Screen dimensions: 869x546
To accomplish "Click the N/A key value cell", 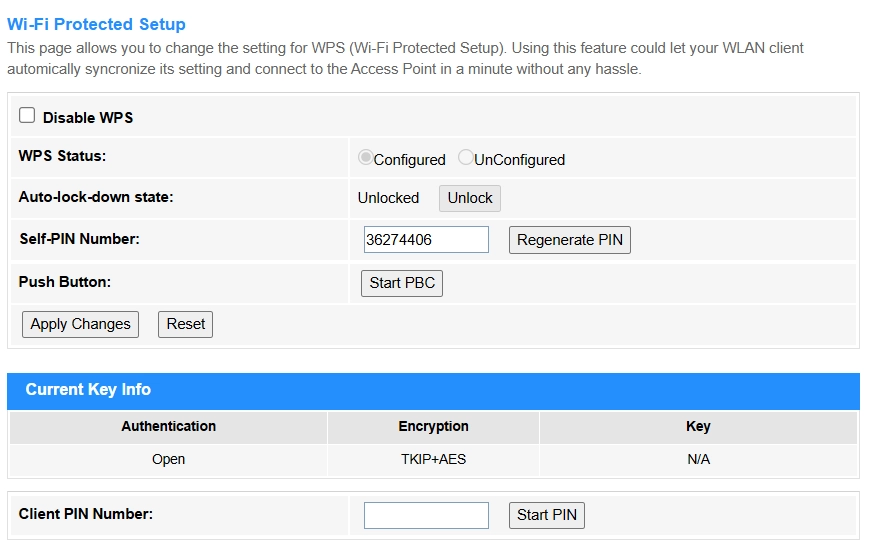I will [698, 460].
